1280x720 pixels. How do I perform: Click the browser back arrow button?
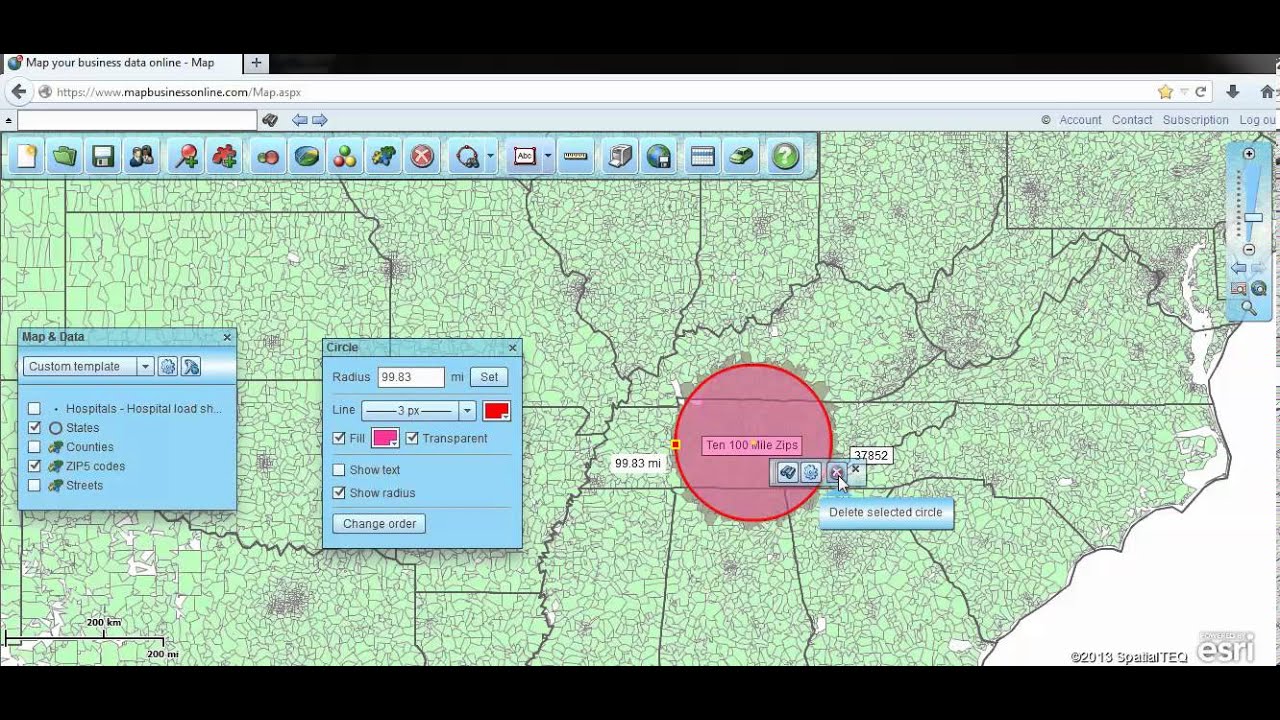(x=18, y=92)
